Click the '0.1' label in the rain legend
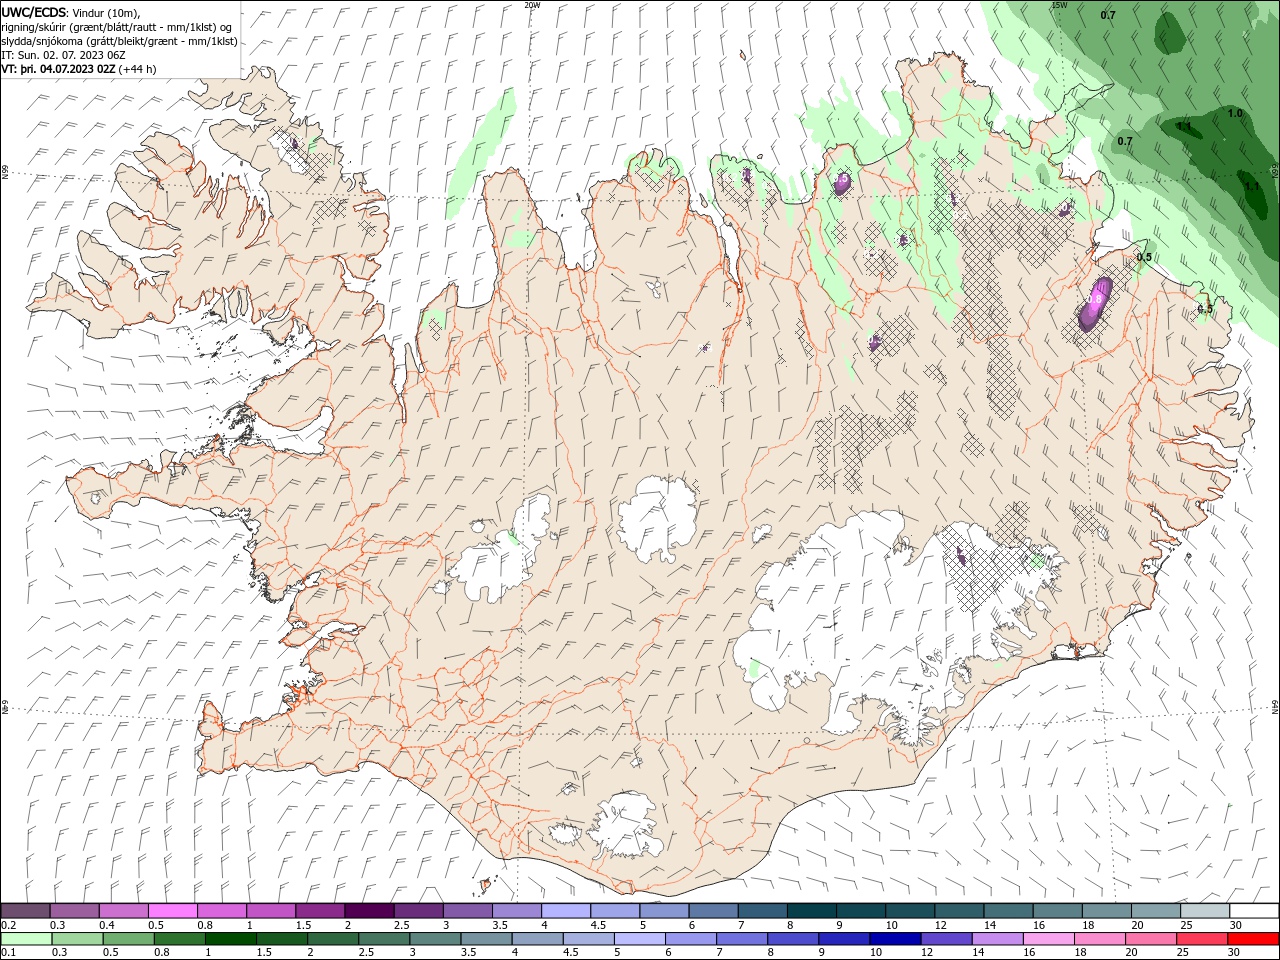This screenshot has height=960, width=1280. click(x=9, y=952)
